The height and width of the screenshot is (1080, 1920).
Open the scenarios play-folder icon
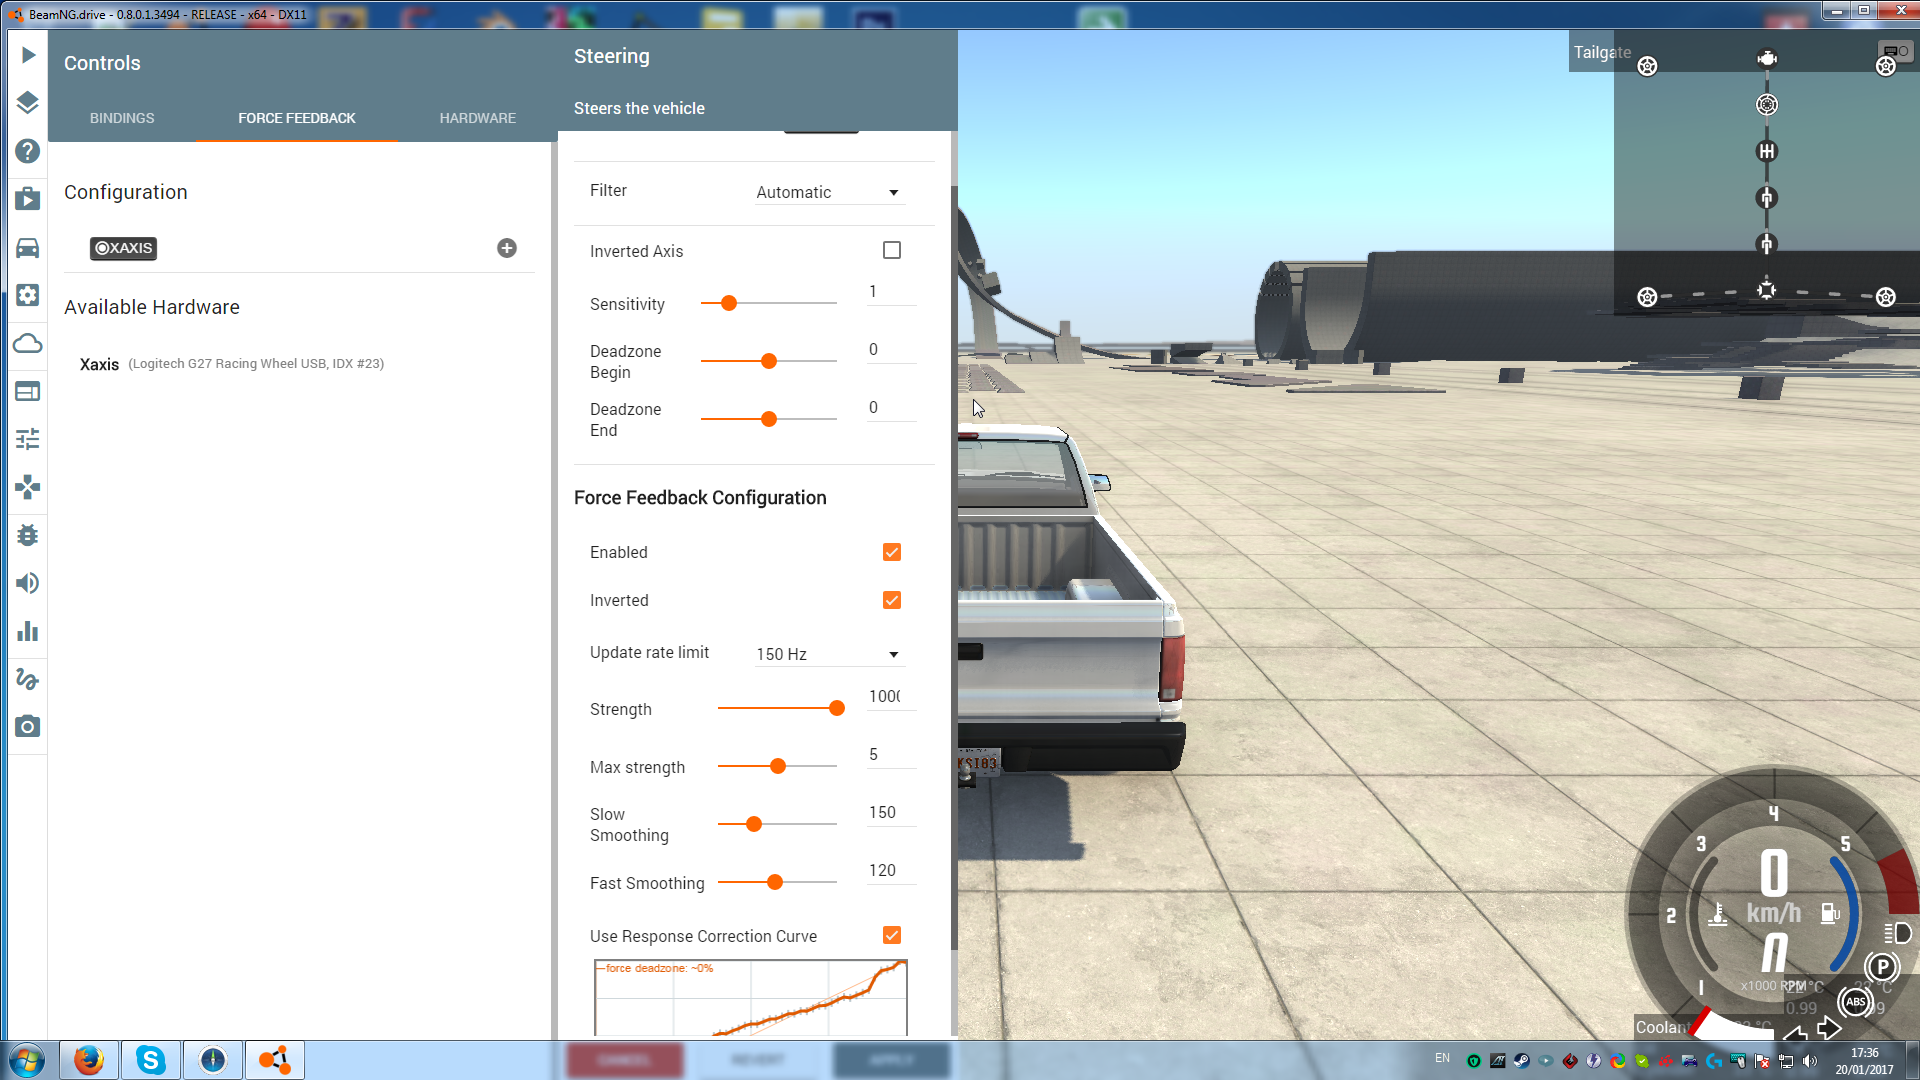coord(28,199)
